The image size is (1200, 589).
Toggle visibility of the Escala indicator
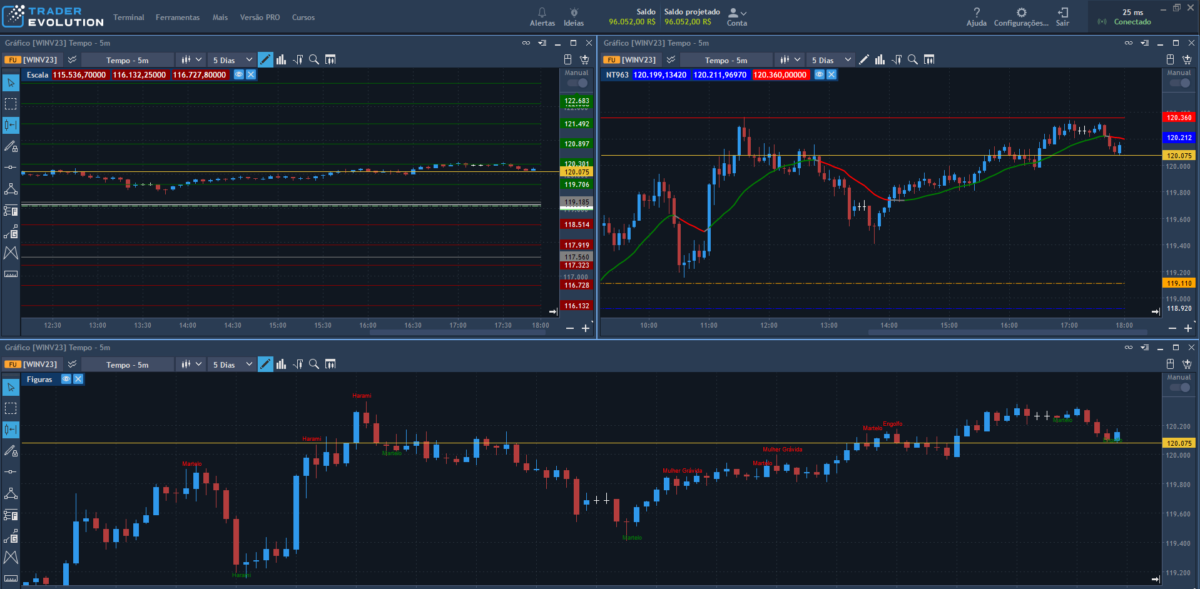[x=239, y=75]
